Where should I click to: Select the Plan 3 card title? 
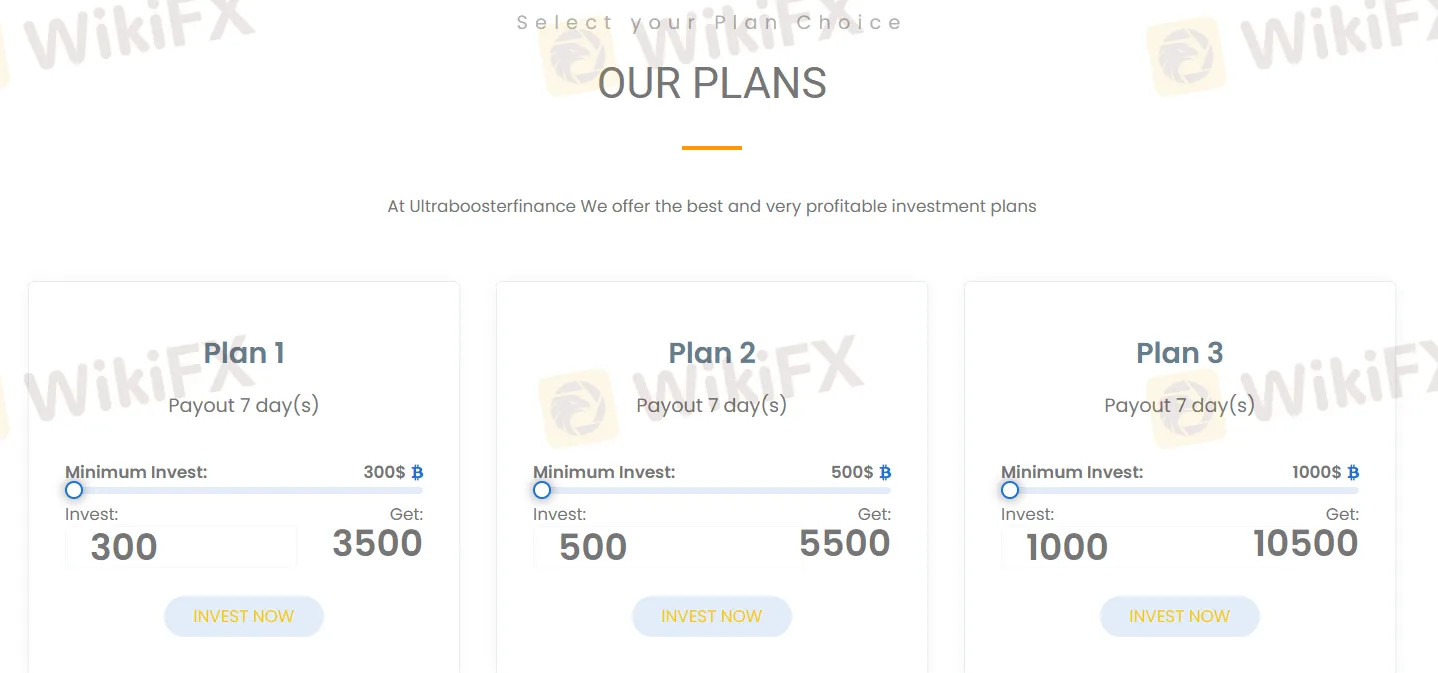1180,353
